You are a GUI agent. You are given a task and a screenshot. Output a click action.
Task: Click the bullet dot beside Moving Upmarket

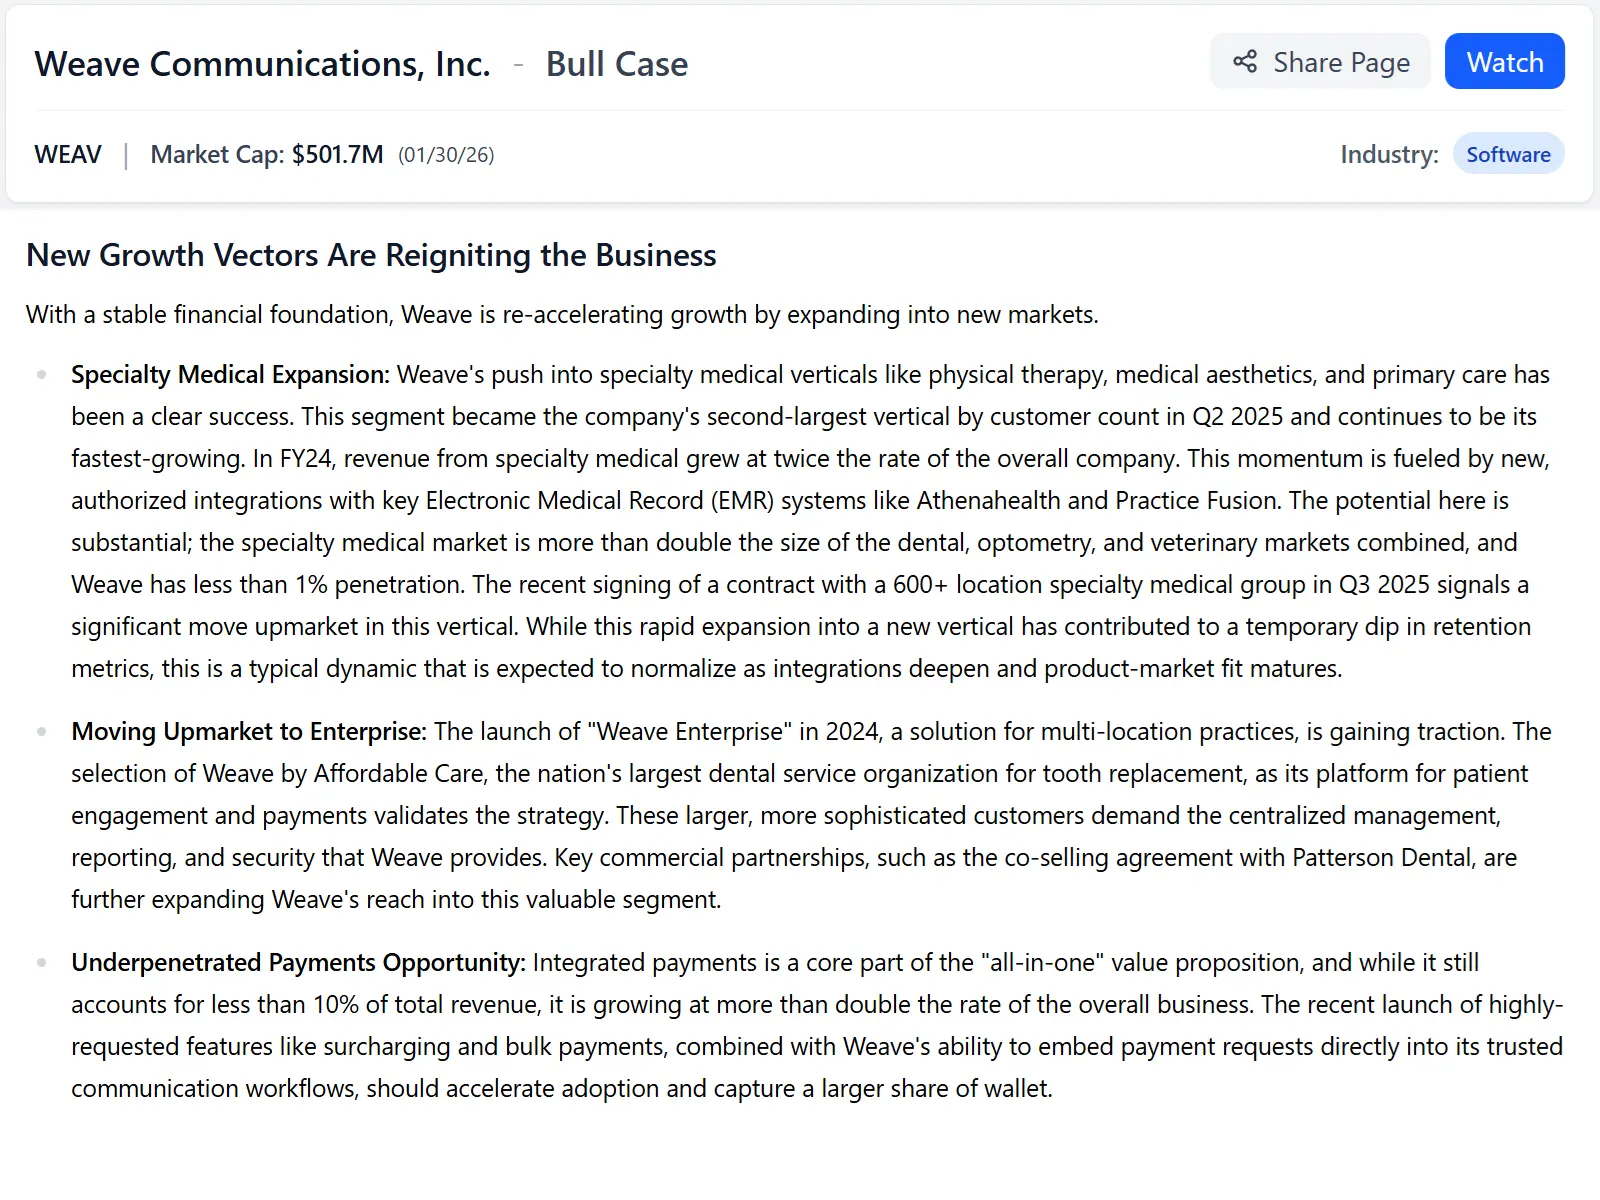click(42, 732)
